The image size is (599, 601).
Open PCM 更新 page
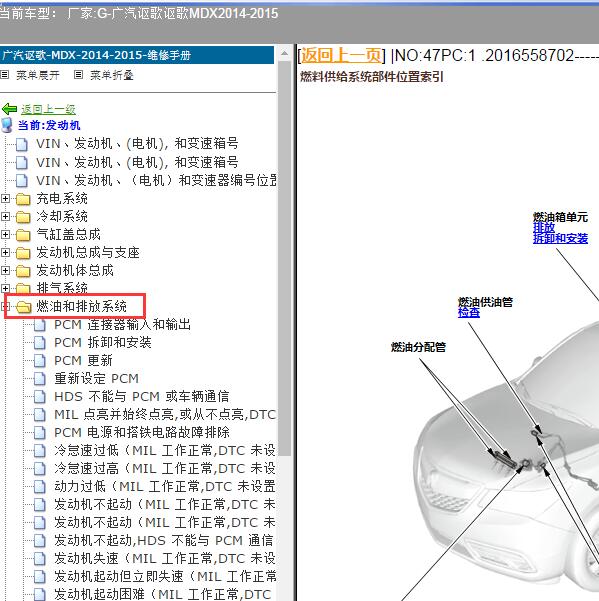tap(83, 361)
